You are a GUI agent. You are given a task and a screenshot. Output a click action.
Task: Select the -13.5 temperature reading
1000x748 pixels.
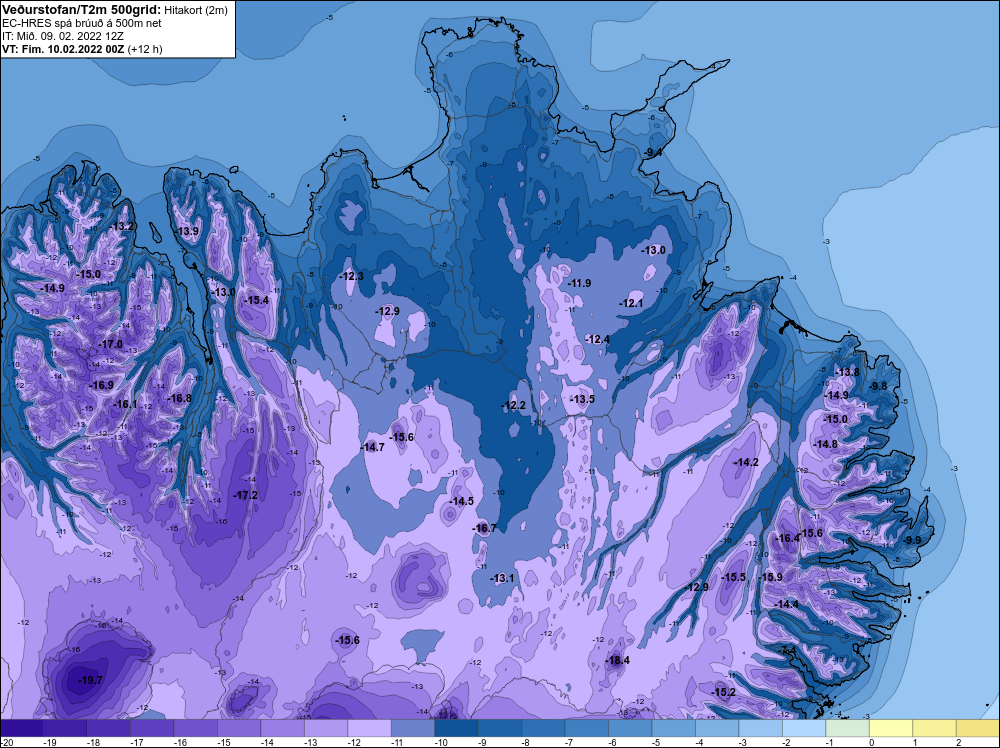582,399
